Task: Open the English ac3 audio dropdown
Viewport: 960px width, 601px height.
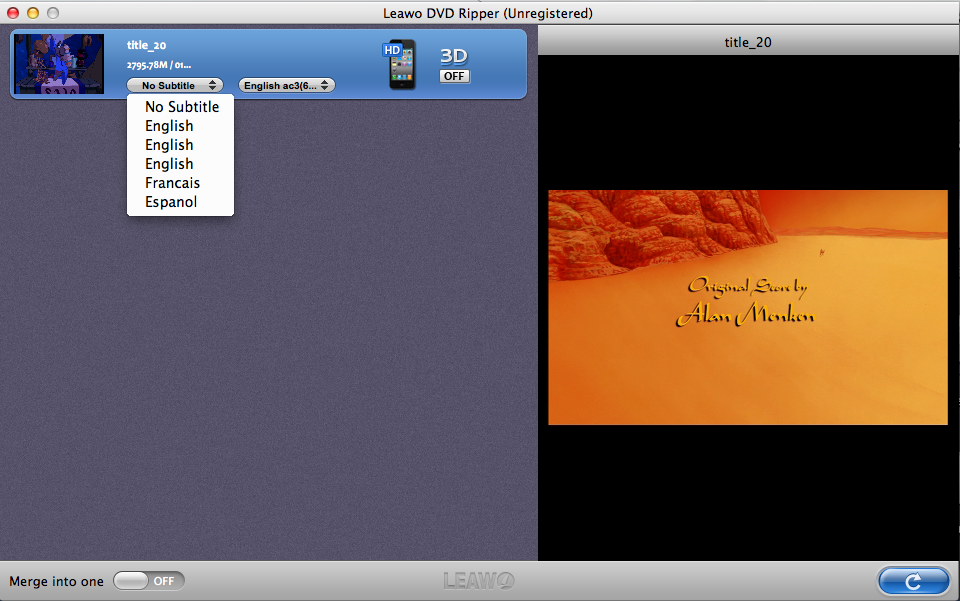Action: (x=287, y=85)
